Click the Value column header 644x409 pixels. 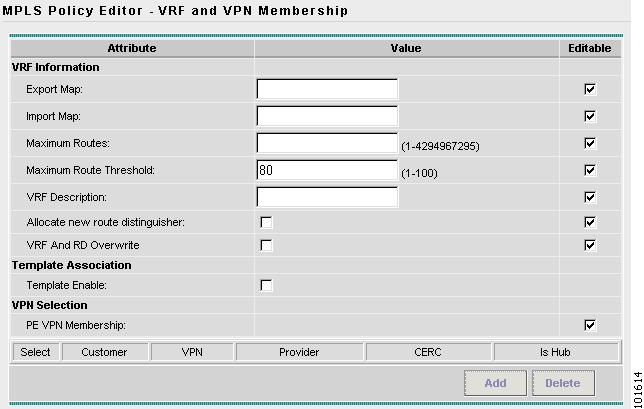(406, 48)
